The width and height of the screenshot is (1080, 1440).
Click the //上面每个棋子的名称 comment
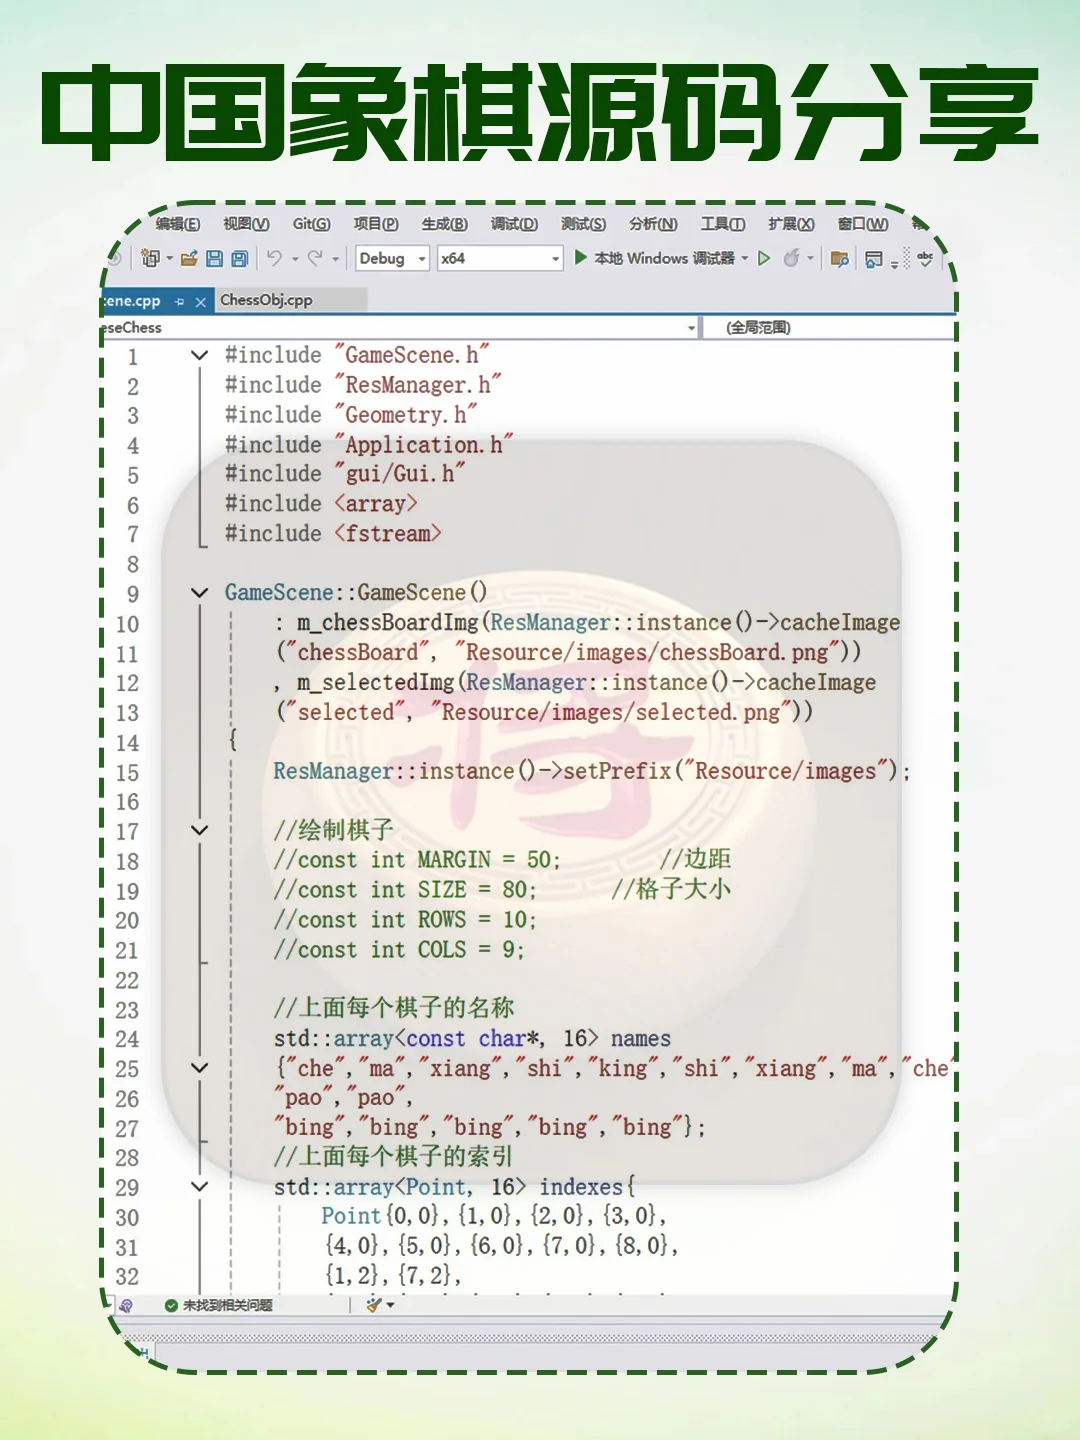click(x=394, y=1008)
